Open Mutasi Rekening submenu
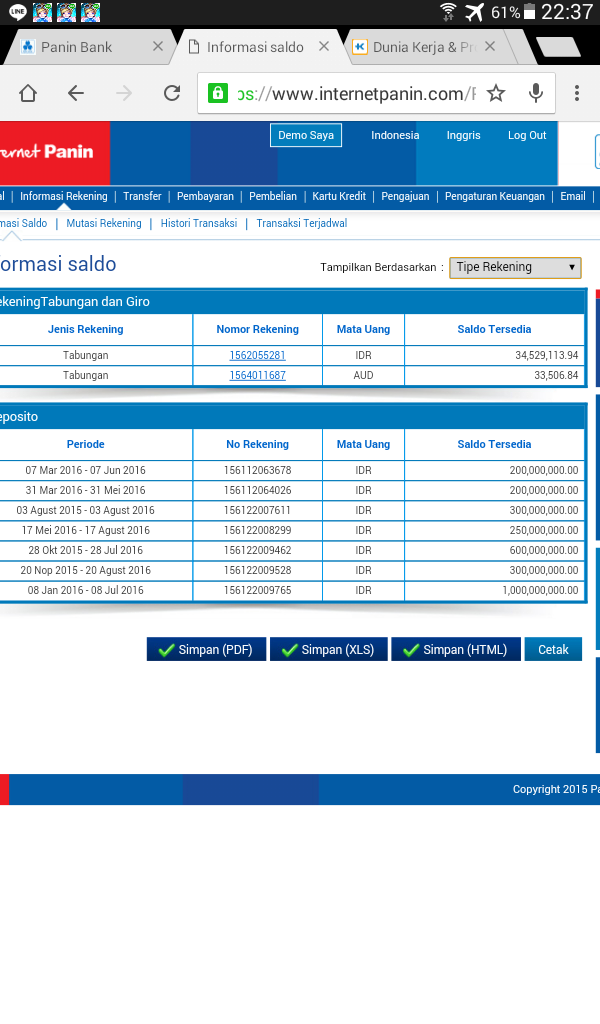 (104, 223)
